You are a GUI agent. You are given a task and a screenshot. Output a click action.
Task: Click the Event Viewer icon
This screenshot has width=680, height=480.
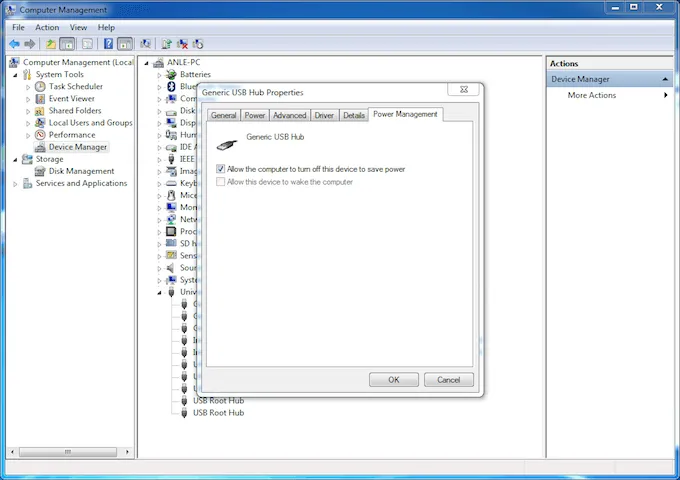coord(40,99)
